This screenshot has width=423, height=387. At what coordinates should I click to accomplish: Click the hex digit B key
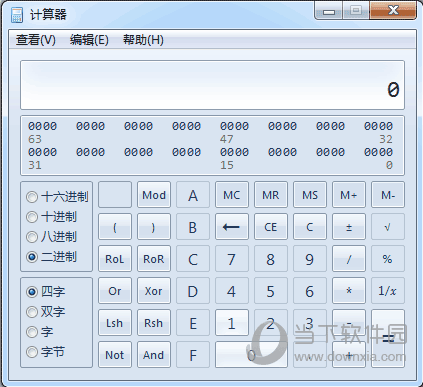tap(193, 227)
